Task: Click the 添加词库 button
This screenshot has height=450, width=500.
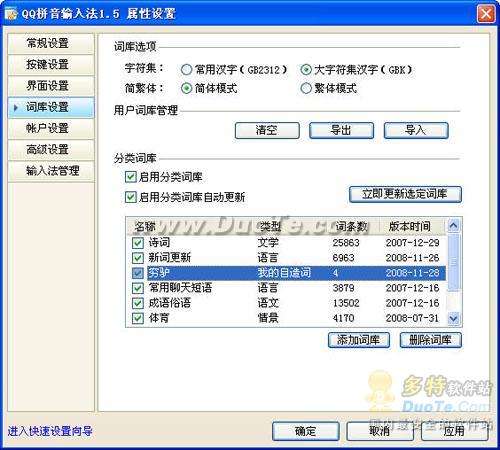Action: tap(359, 340)
